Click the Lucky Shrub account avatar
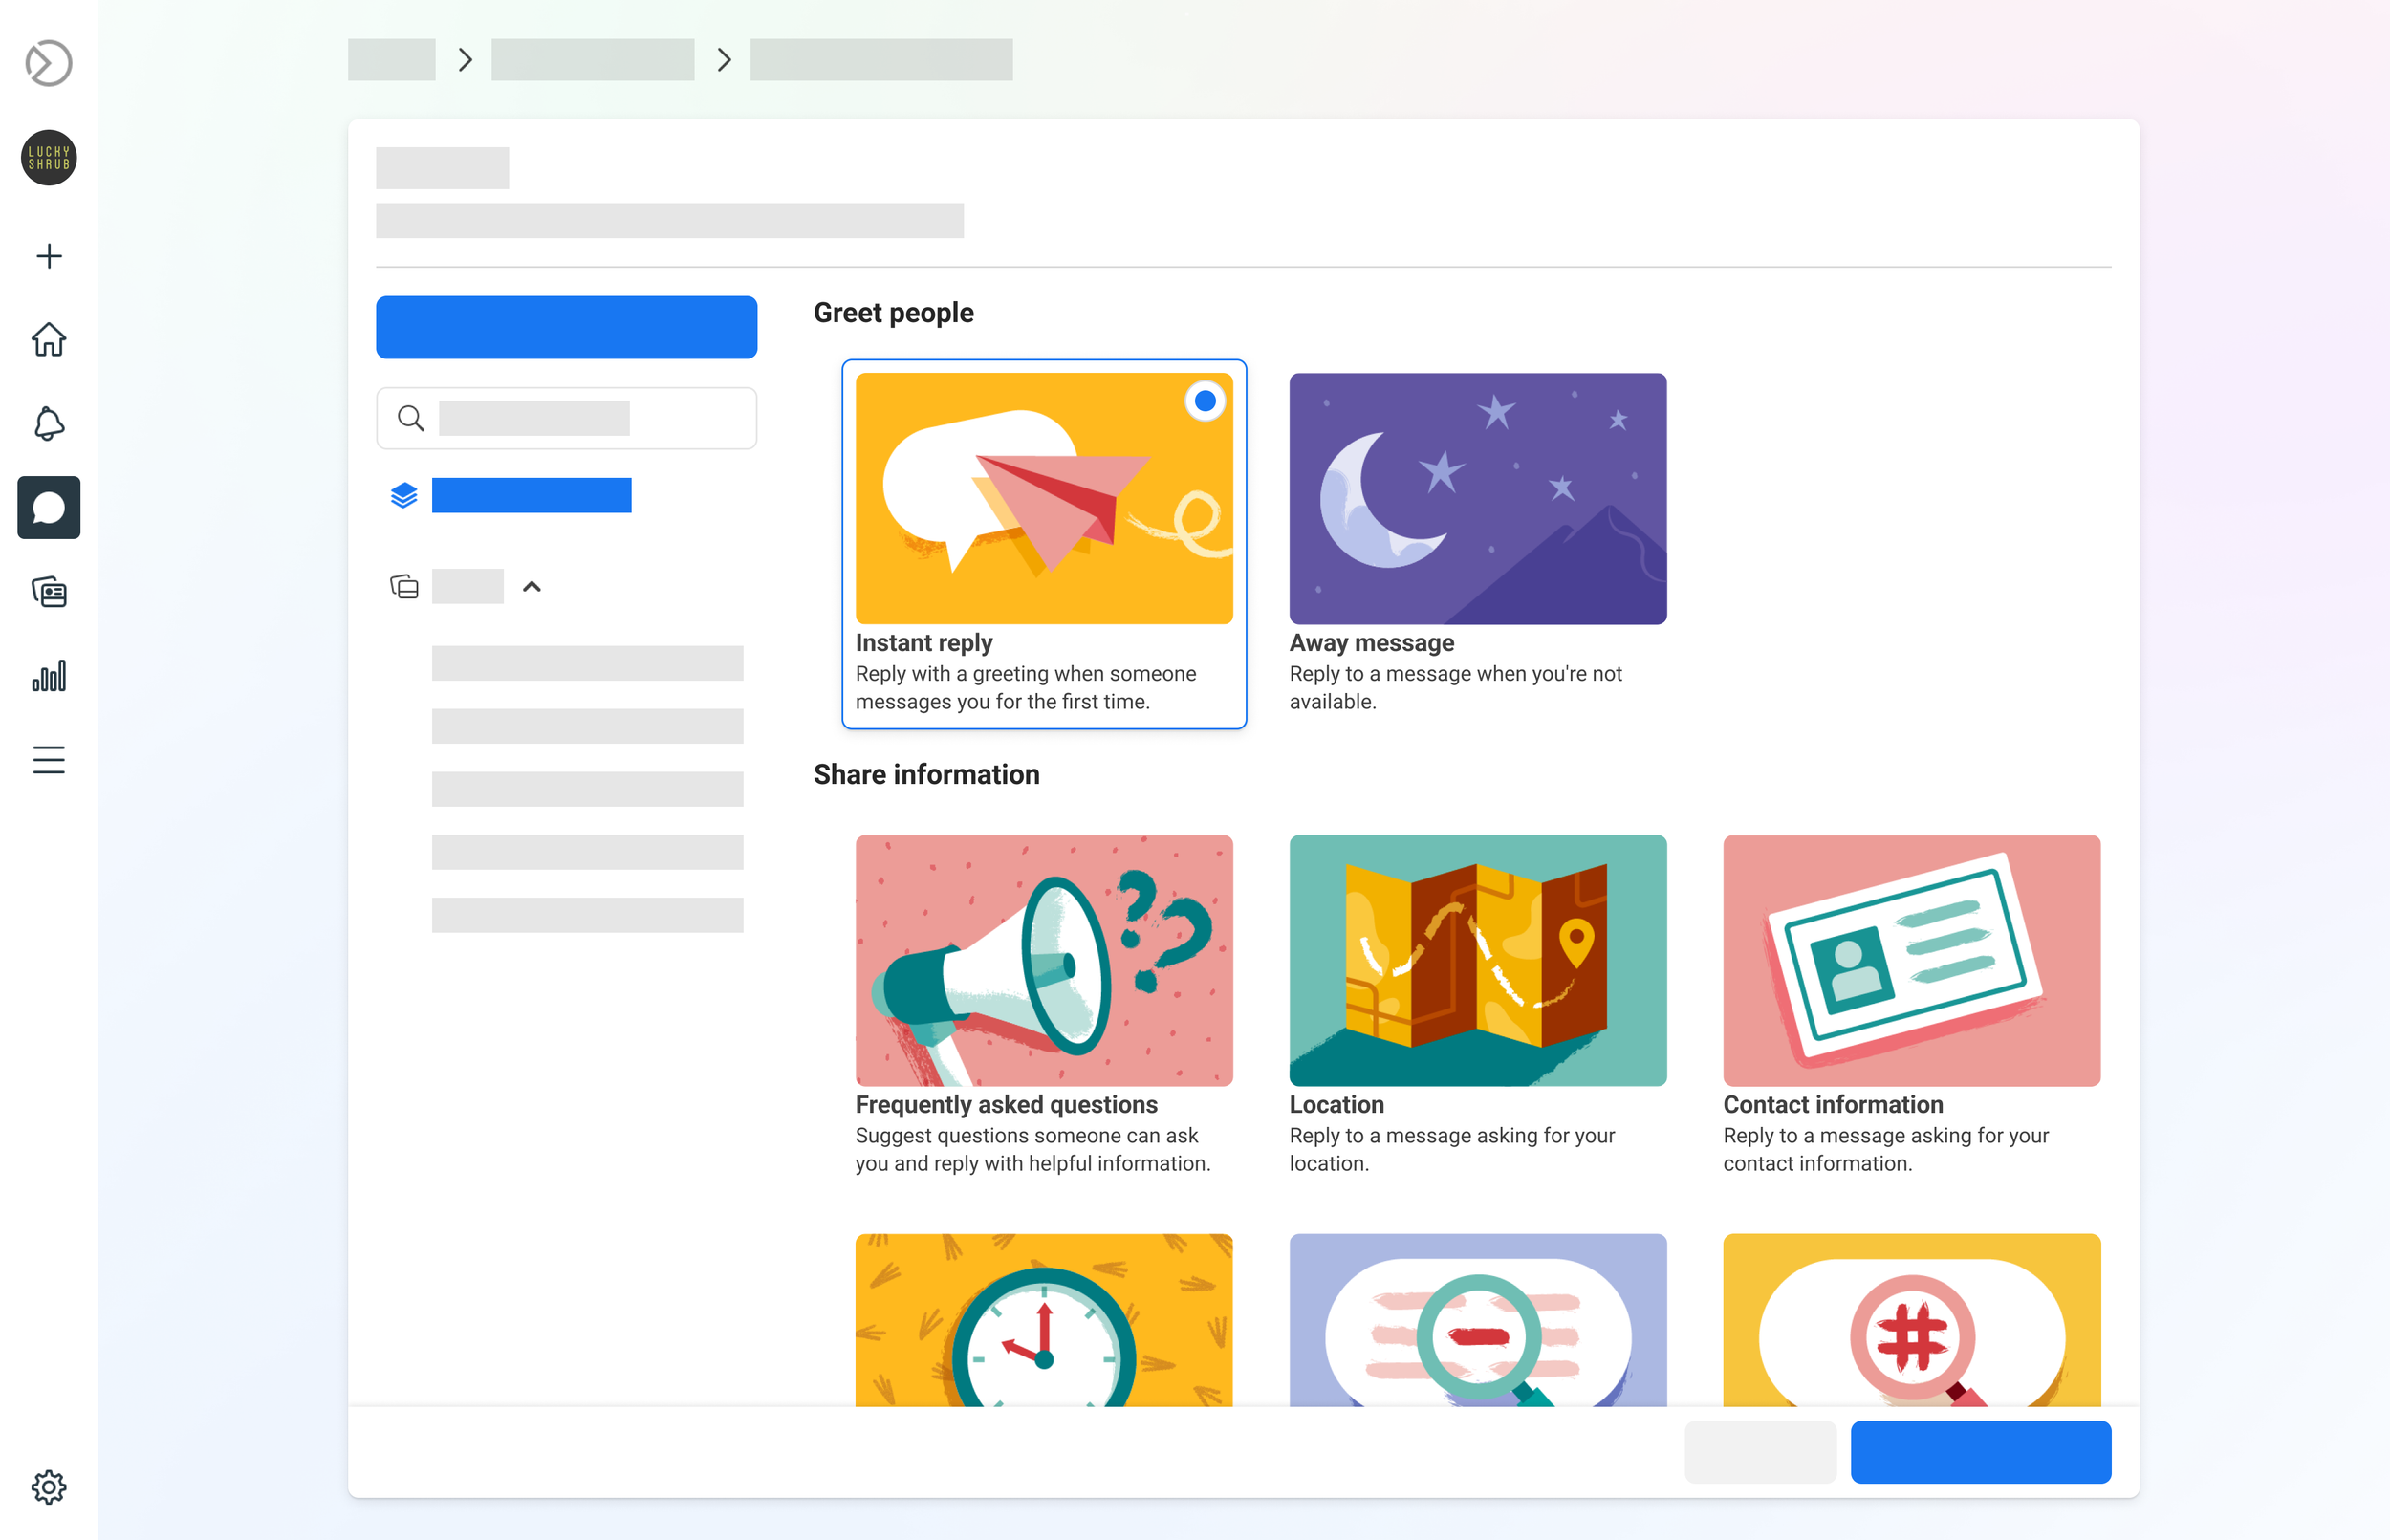The height and width of the screenshot is (1540, 2390). click(x=48, y=157)
